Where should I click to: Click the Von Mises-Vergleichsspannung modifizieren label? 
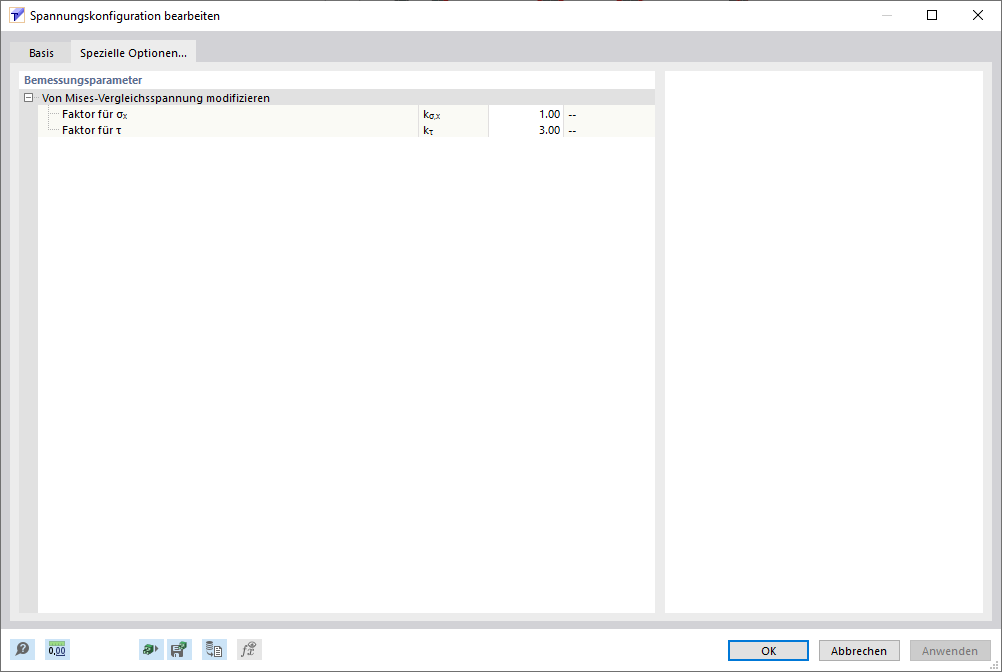click(156, 98)
